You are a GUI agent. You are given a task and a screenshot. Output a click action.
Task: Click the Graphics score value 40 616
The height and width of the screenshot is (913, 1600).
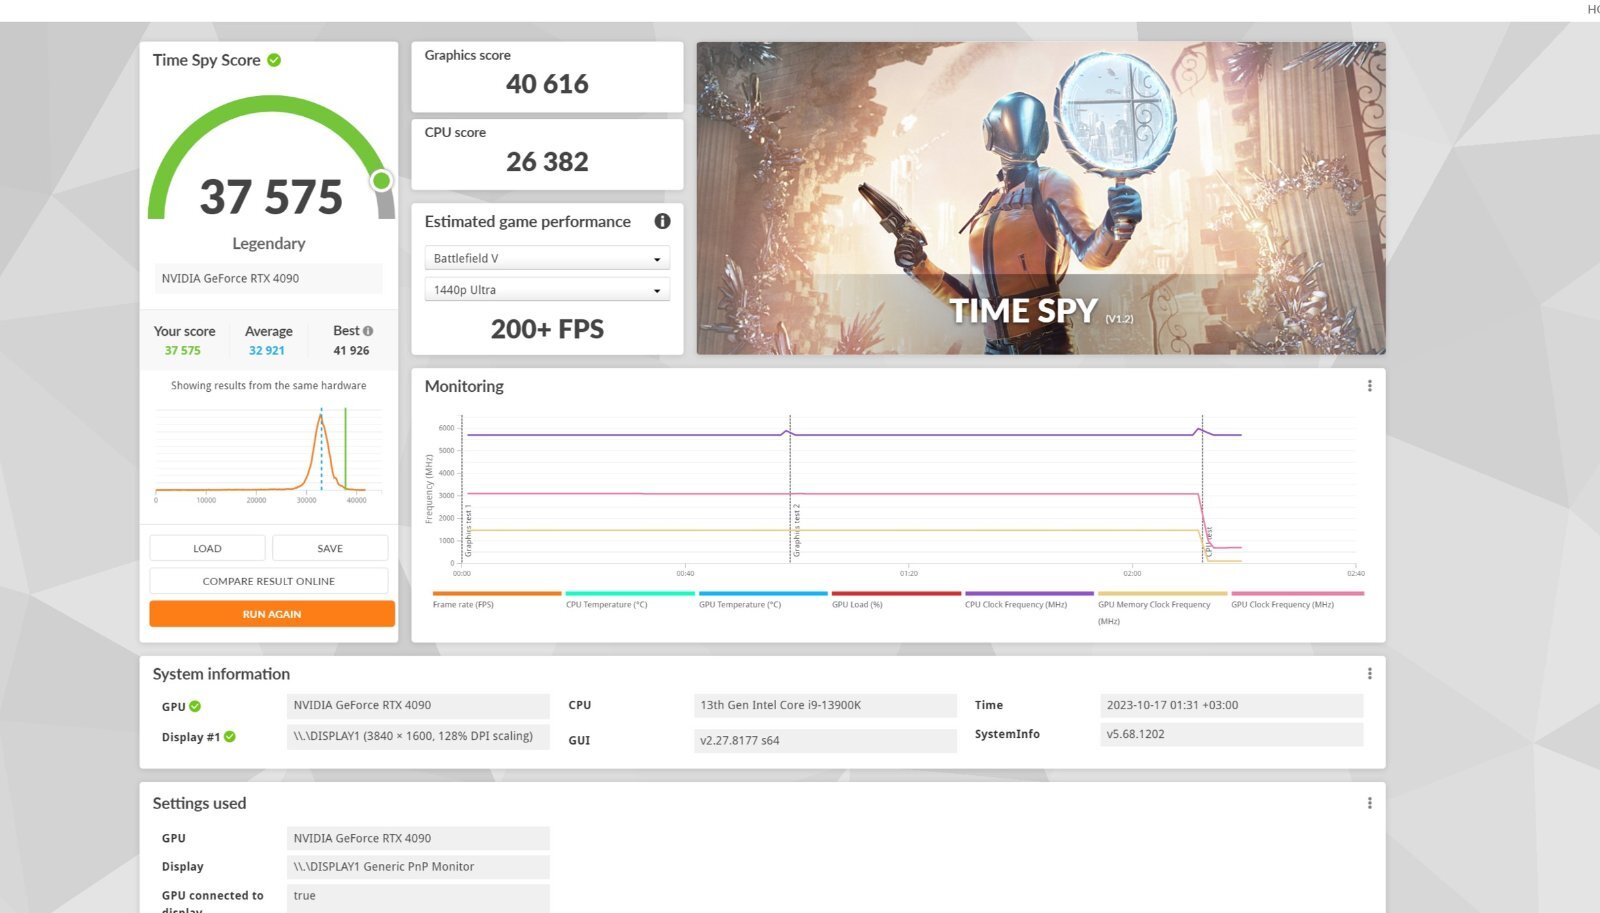(547, 84)
